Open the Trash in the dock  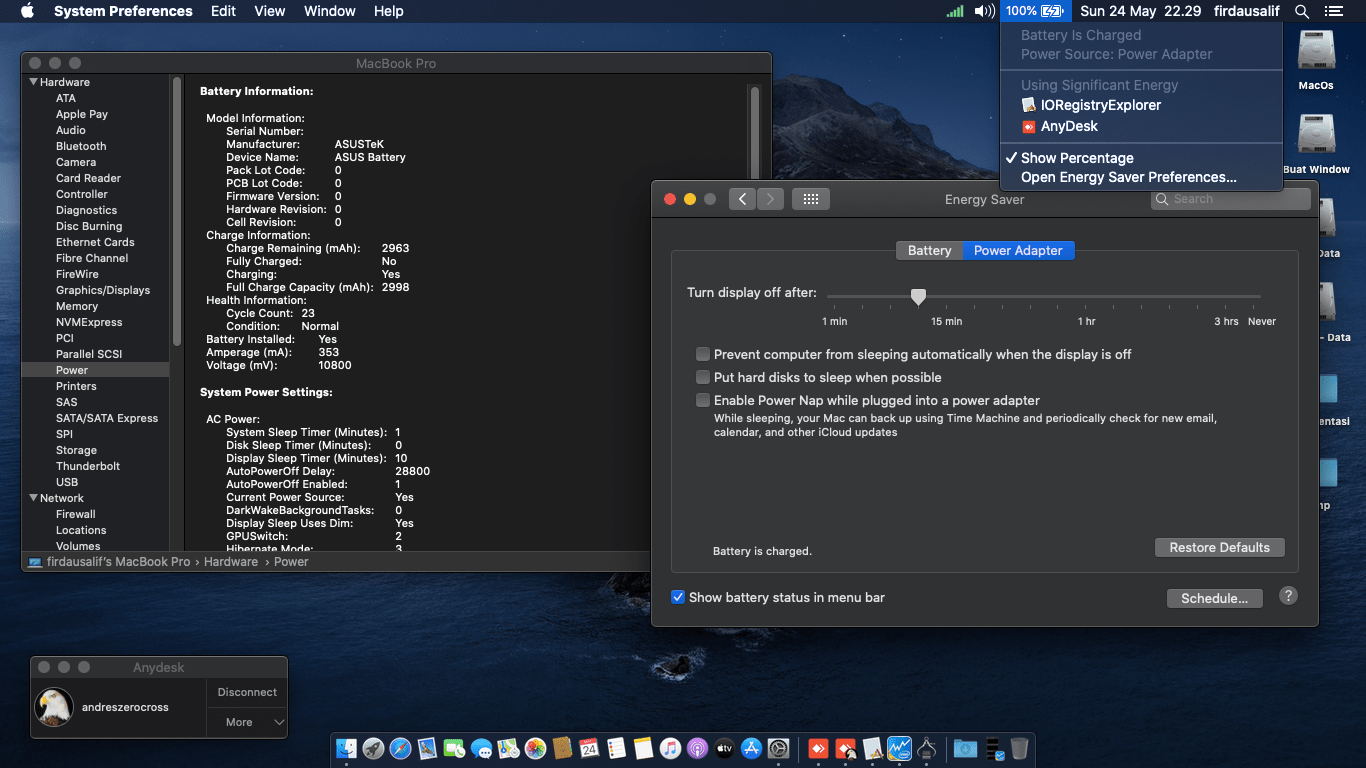(1018, 748)
